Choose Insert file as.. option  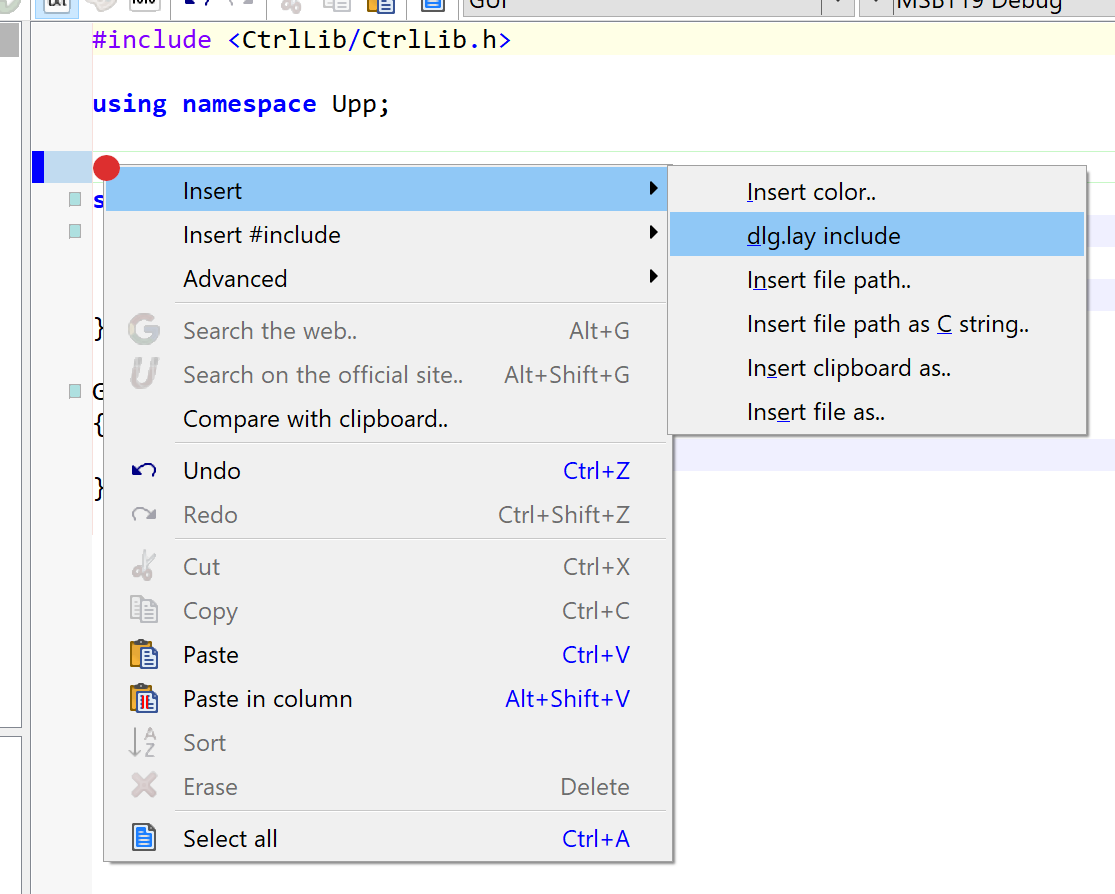[x=815, y=412]
